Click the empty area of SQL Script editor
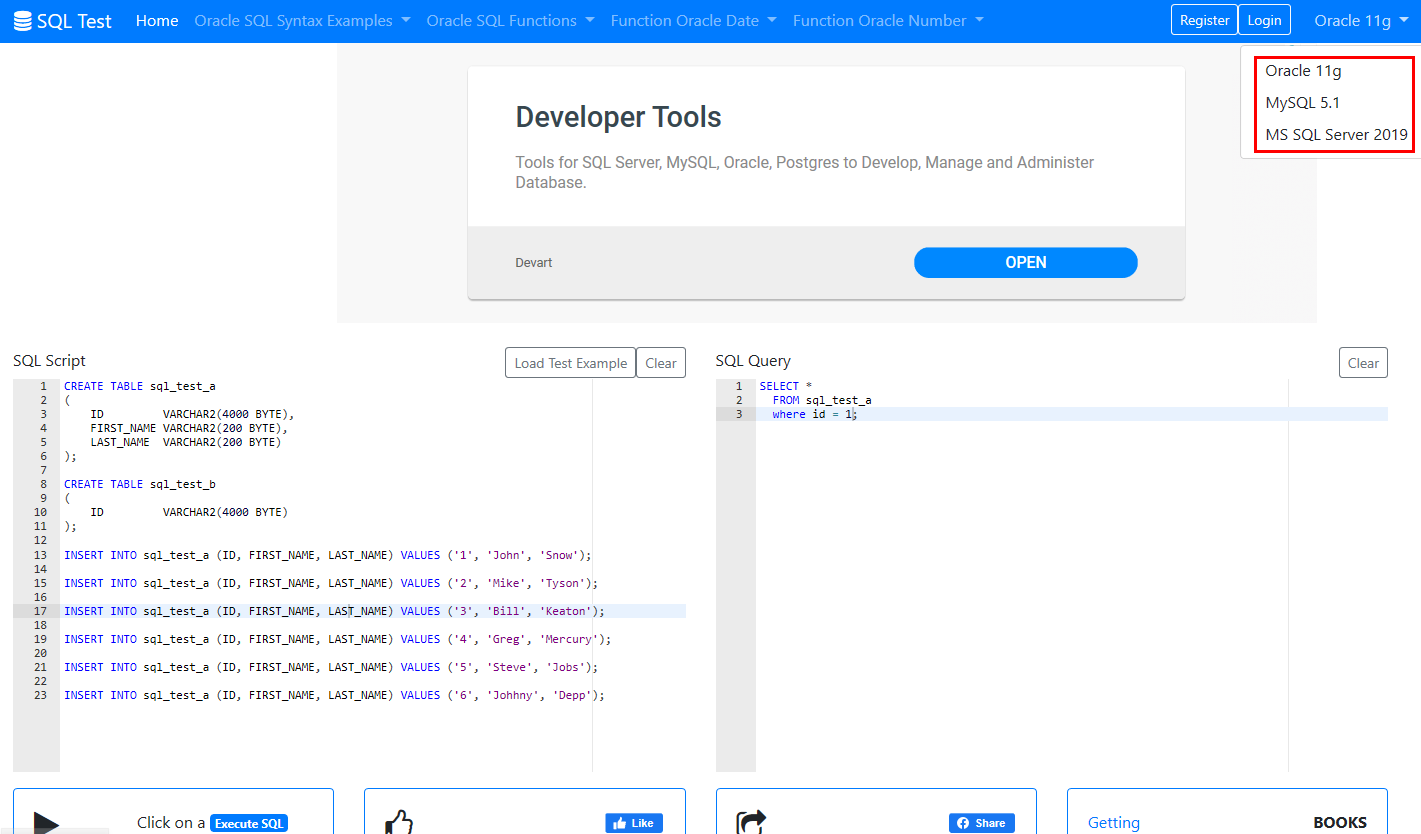This screenshot has width=1421, height=834. point(370,737)
